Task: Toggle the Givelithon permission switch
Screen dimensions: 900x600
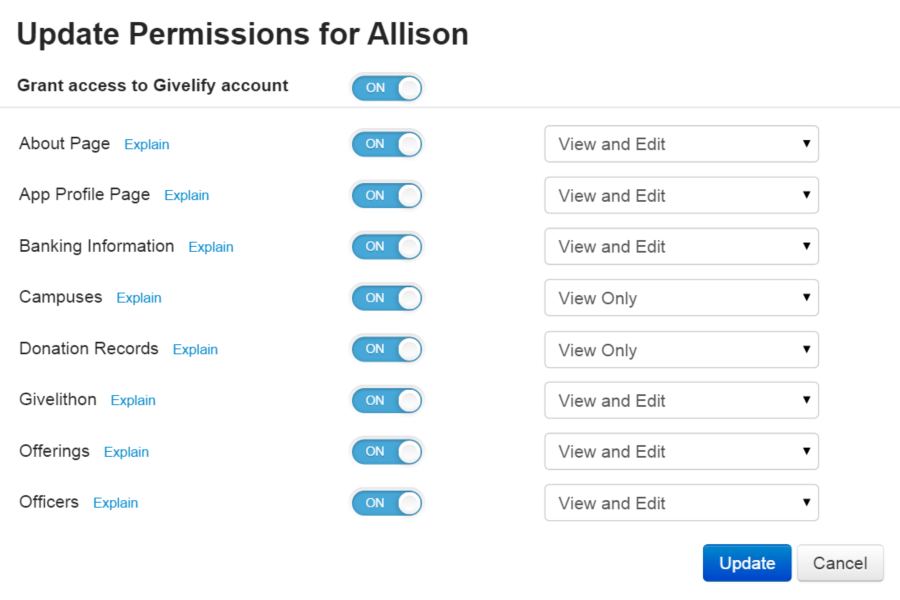Action: pyautogui.click(x=386, y=400)
